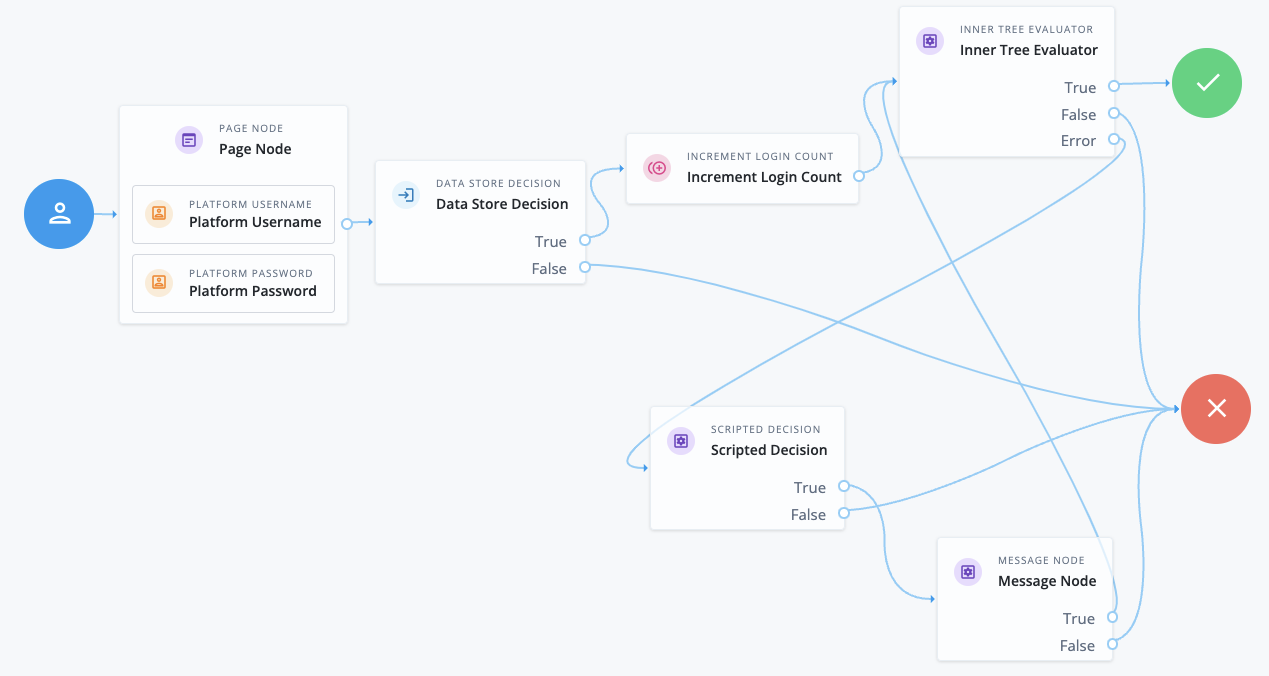Select the Platform Username field inside Page Node

[x=233, y=214]
